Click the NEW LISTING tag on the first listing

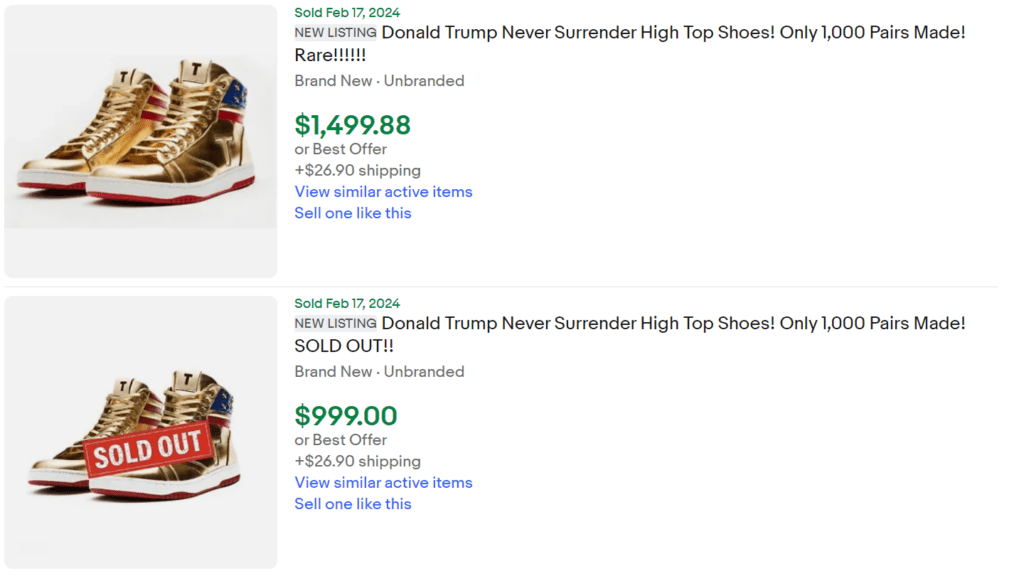(335, 32)
